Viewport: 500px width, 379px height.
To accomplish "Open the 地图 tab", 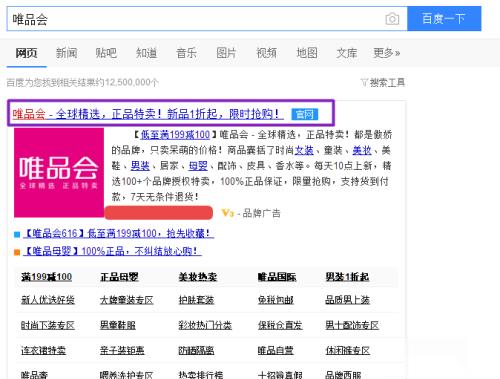I will tap(307, 53).
